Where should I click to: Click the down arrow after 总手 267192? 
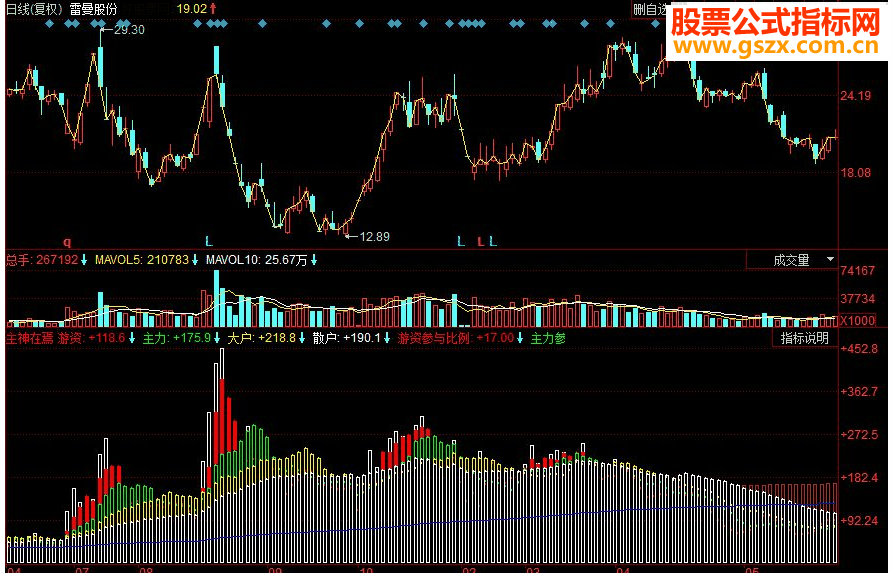click(x=84, y=260)
